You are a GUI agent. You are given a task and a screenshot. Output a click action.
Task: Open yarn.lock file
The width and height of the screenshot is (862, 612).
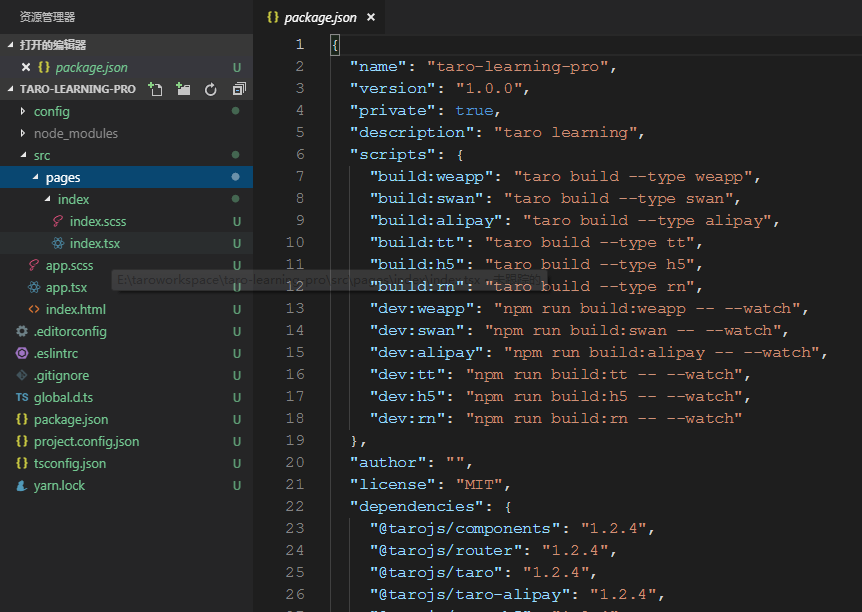[x=126, y=485]
